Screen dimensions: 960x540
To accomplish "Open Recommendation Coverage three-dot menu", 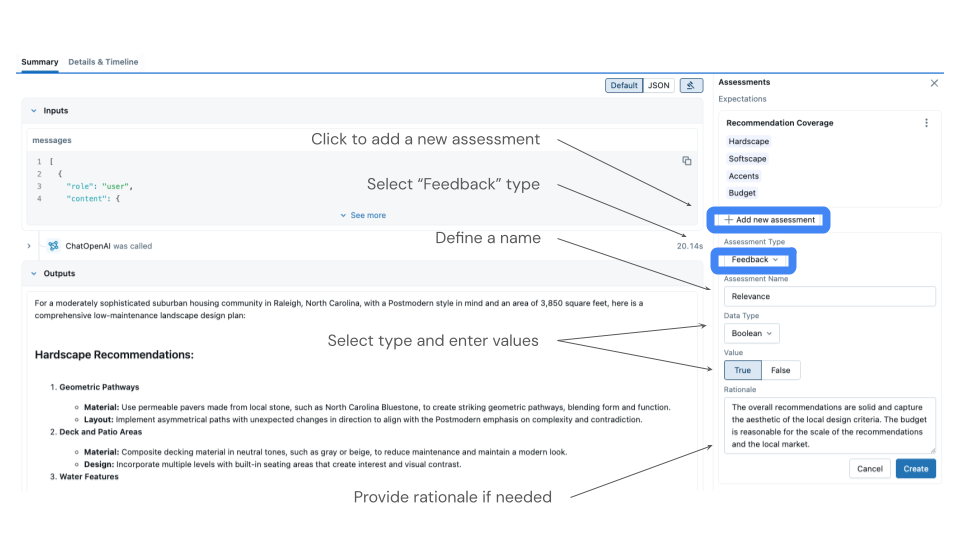I will (926, 123).
